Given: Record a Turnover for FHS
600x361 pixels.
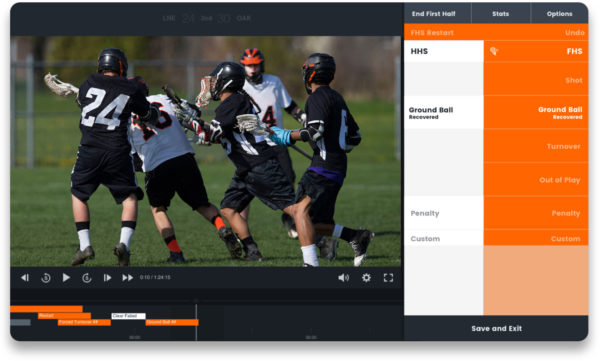Looking at the screenshot, I should pos(536,146).
